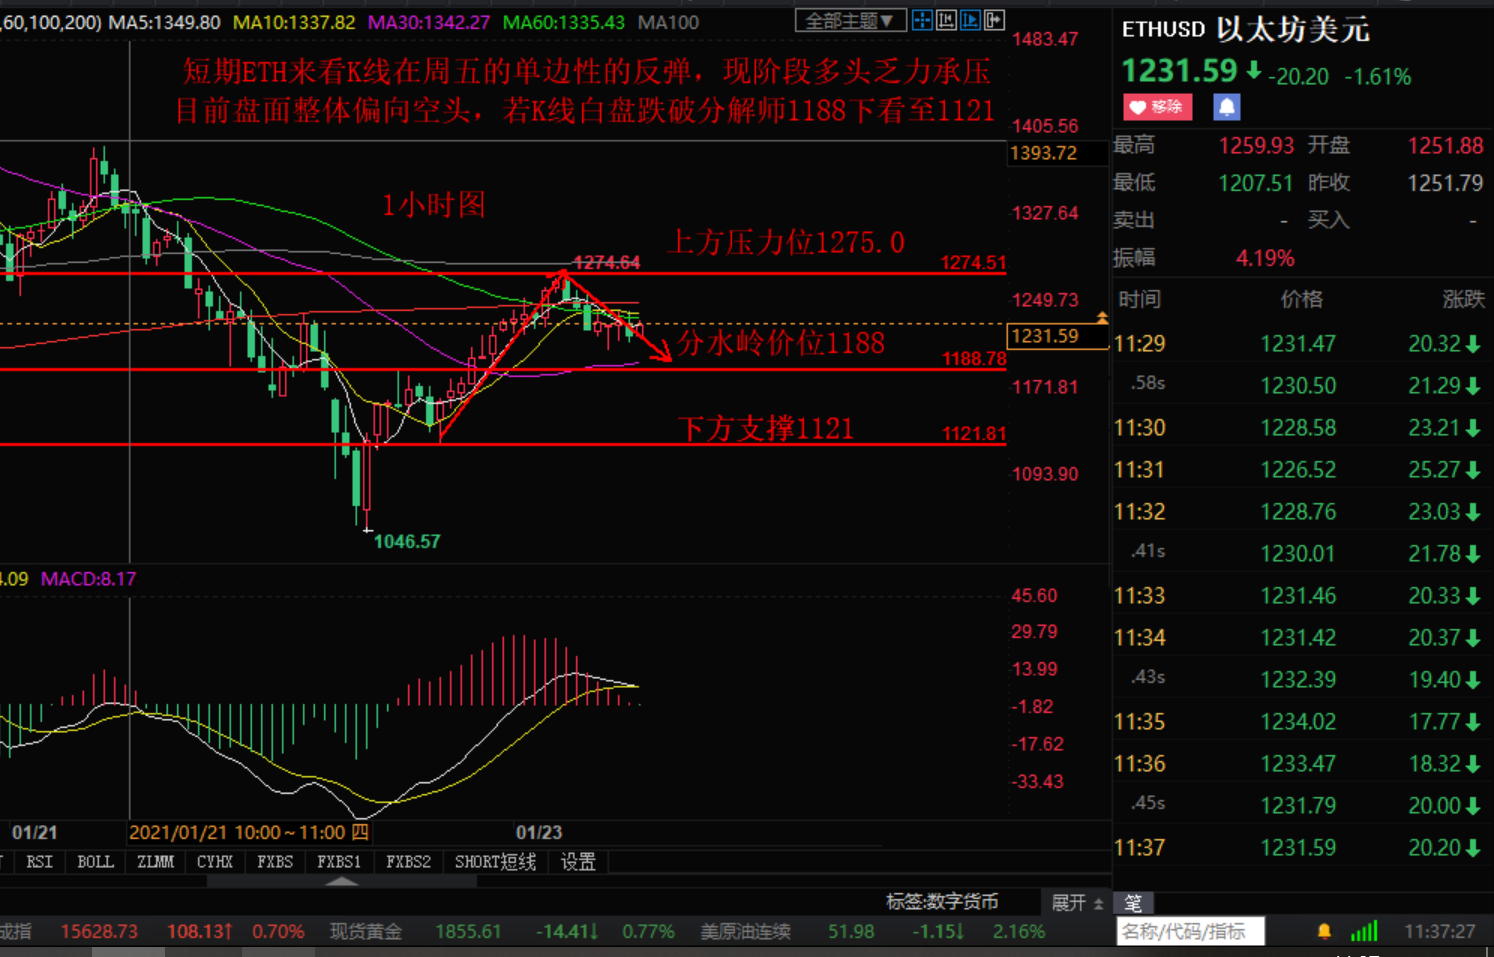Click the green signal strength bars icon
This screenshot has height=957, width=1494.
tap(1364, 932)
